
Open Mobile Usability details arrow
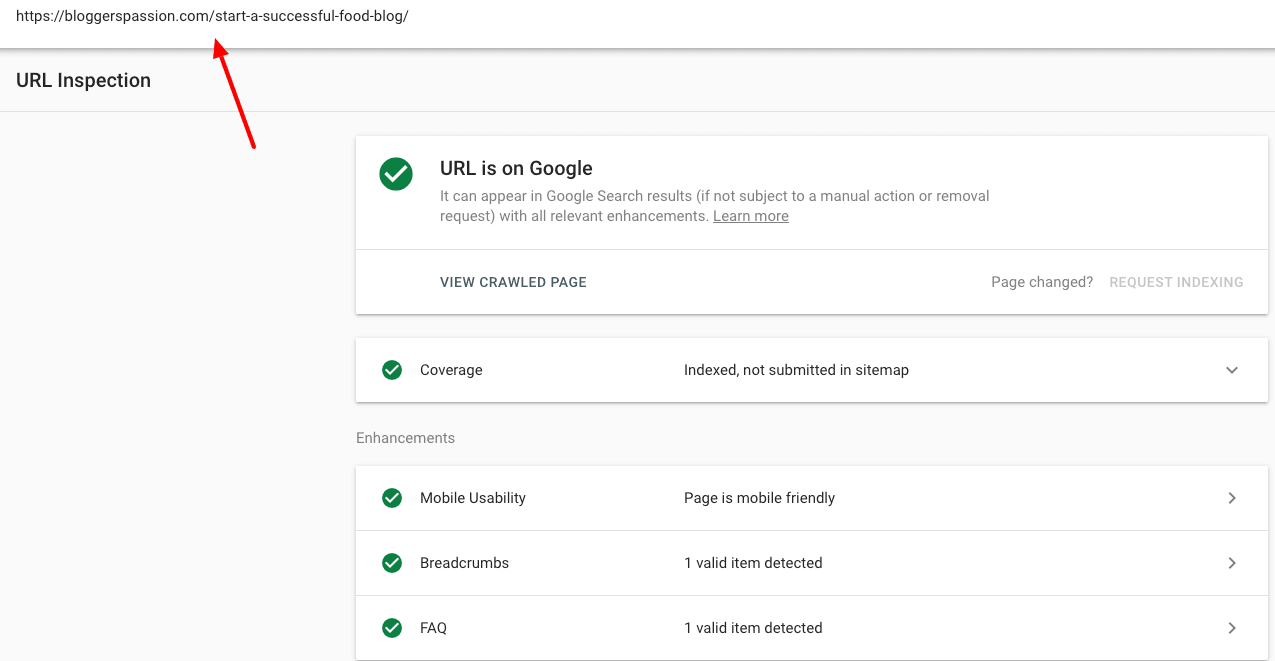tap(1232, 498)
